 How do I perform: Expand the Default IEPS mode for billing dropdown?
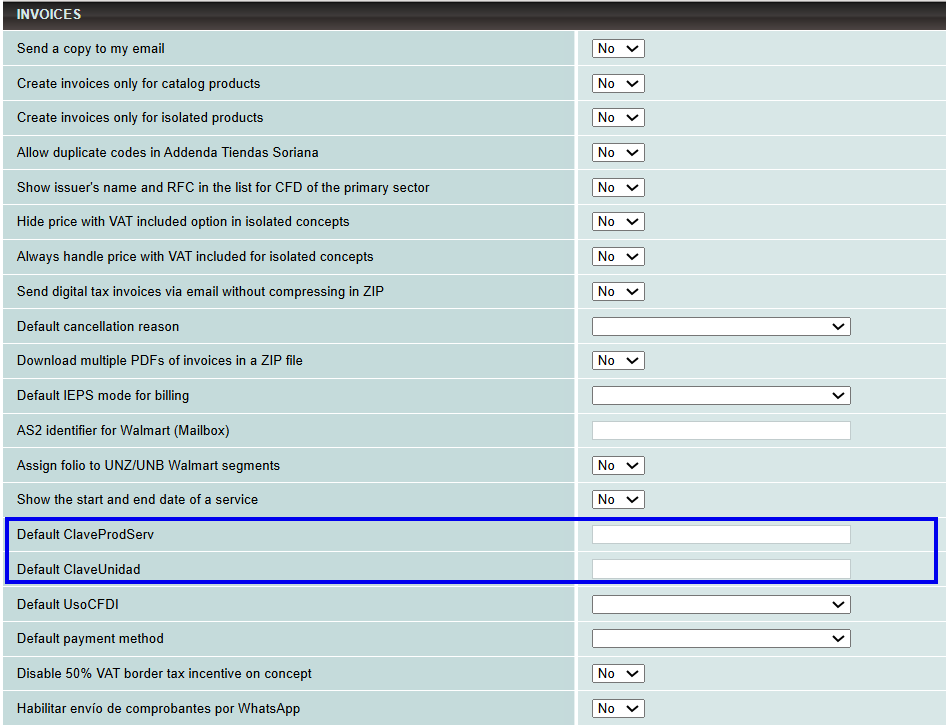[721, 396]
